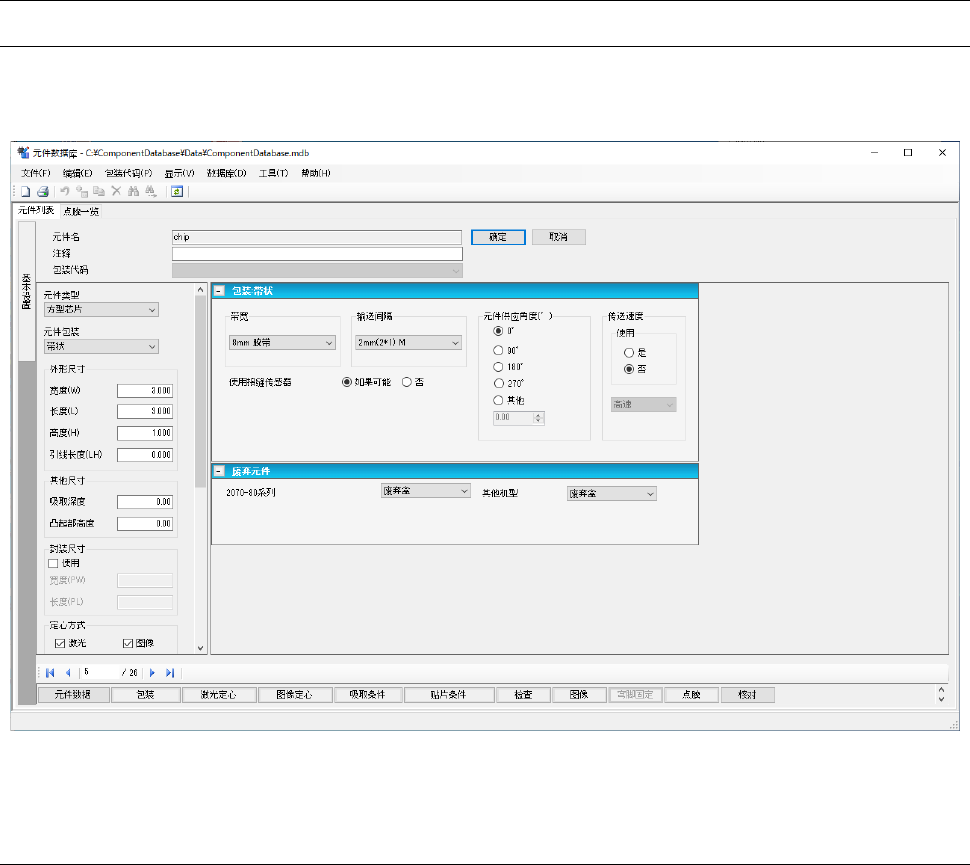Select the 90° supply angle option
This screenshot has height=865, width=970.
[498, 351]
